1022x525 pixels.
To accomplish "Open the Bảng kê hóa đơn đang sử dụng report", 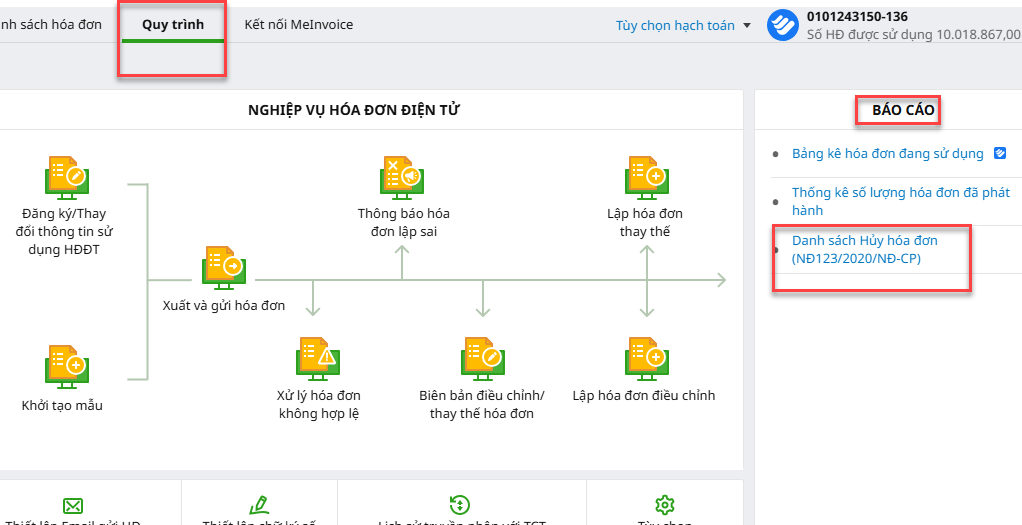I will 887,154.
